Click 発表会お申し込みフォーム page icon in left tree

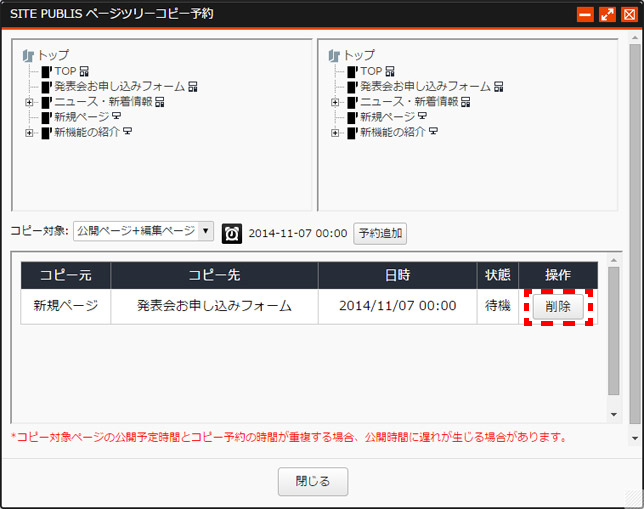tap(46, 87)
